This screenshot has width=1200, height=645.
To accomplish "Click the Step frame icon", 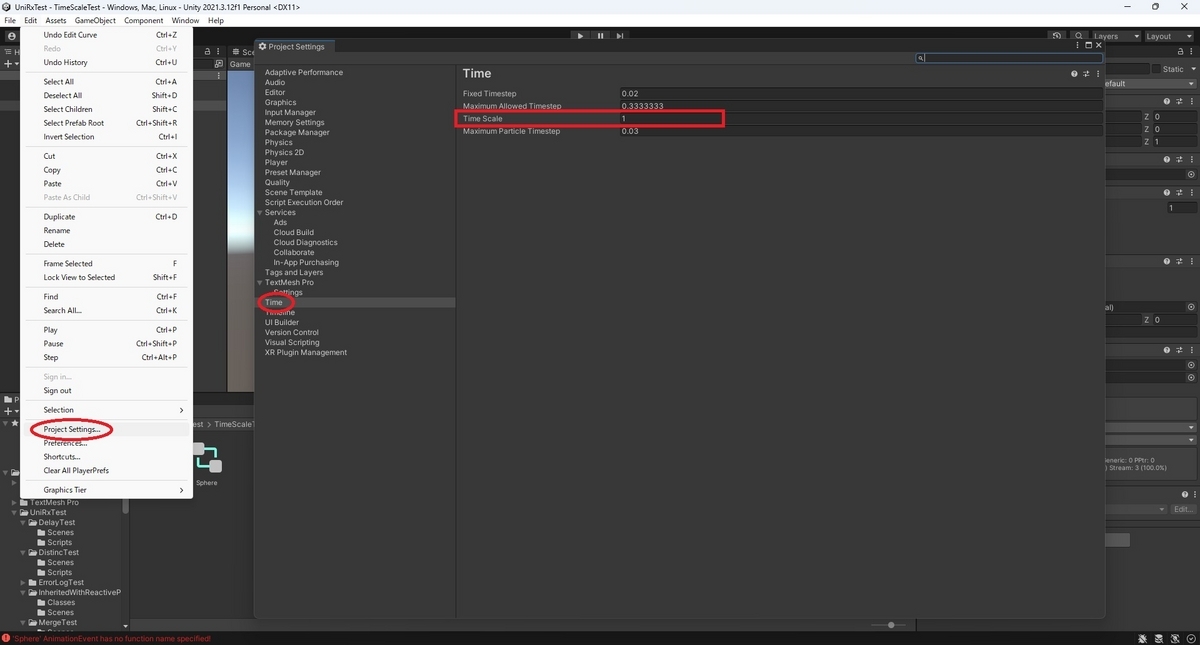I will pyautogui.click(x=620, y=35).
